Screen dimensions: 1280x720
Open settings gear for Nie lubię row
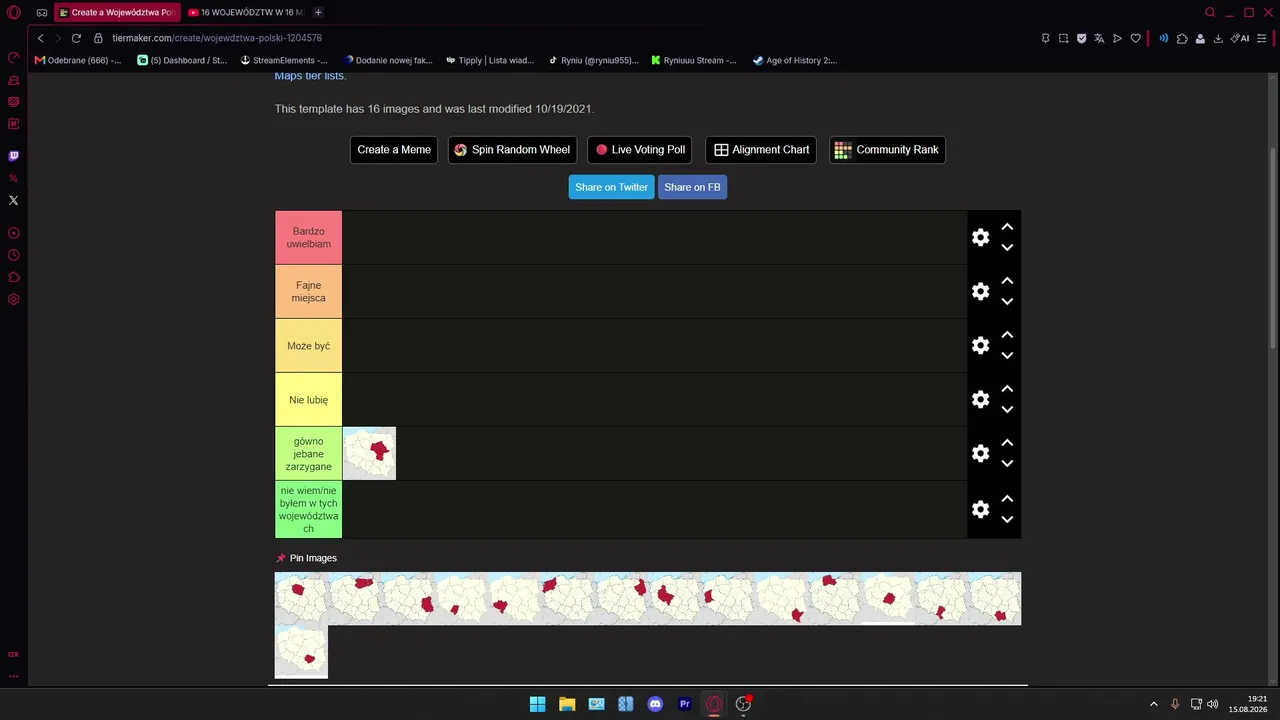980,399
